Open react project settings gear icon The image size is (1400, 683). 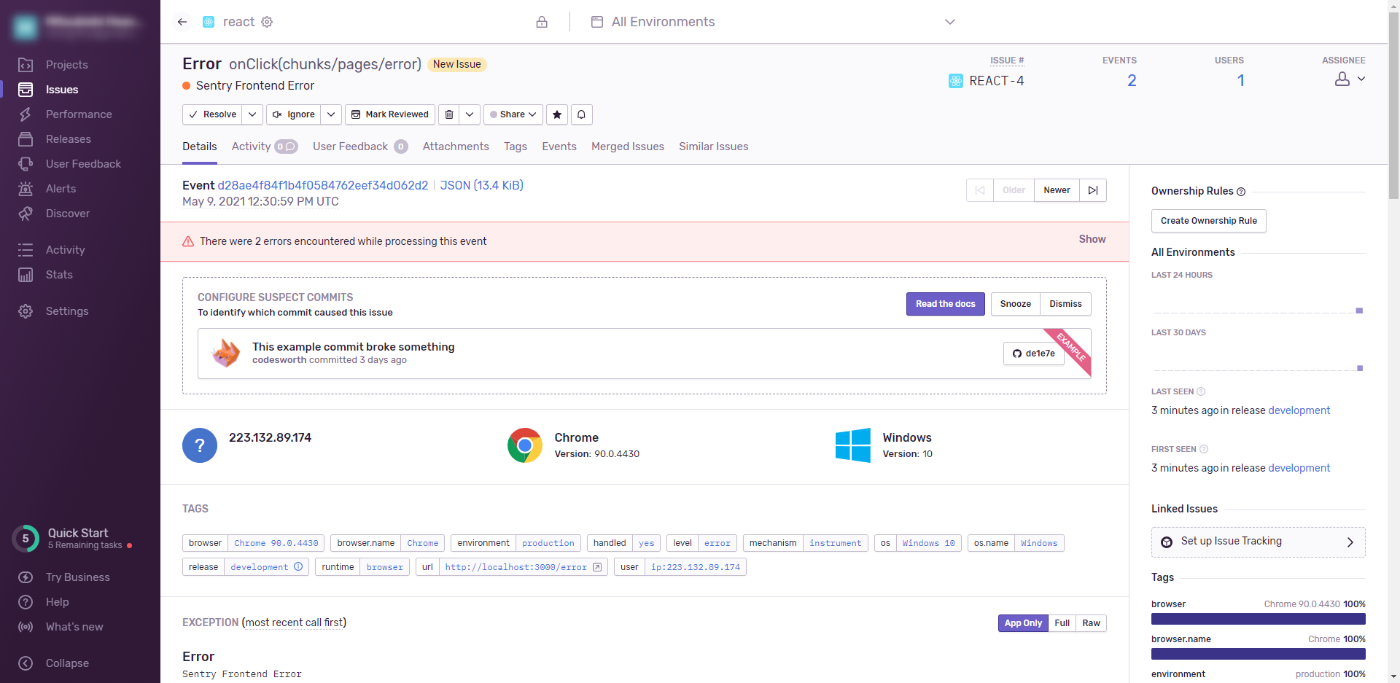(x=267, y=22)
